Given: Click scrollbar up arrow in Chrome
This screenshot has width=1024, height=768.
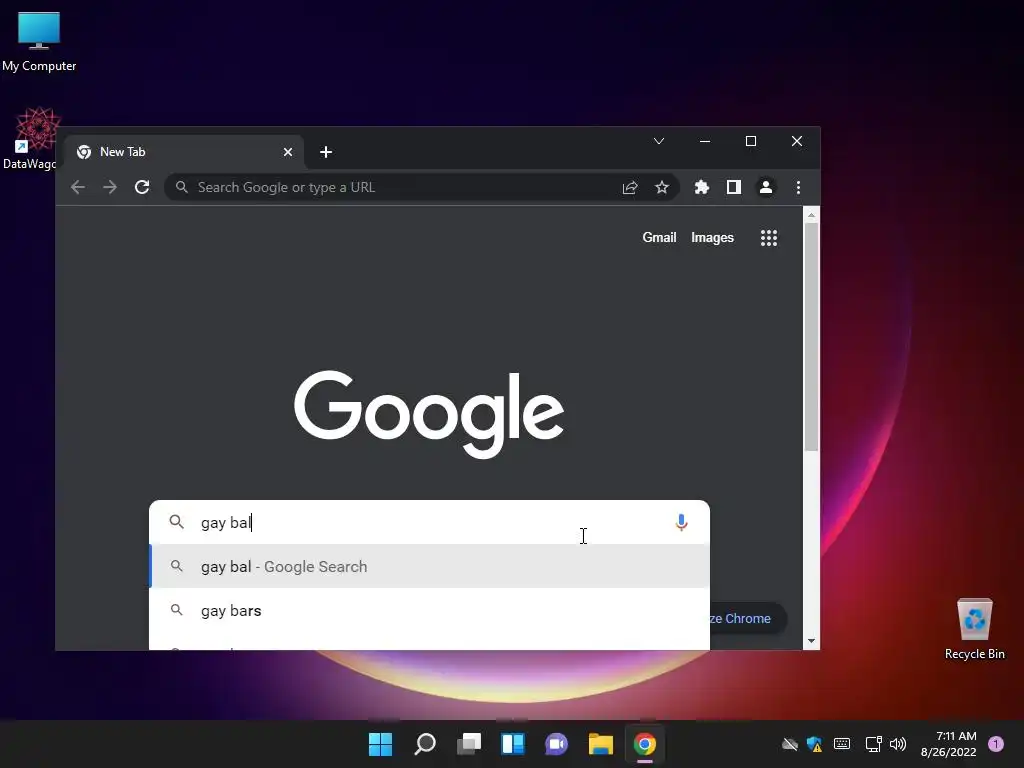Looking at the screenshot, I should pos(811,215).
